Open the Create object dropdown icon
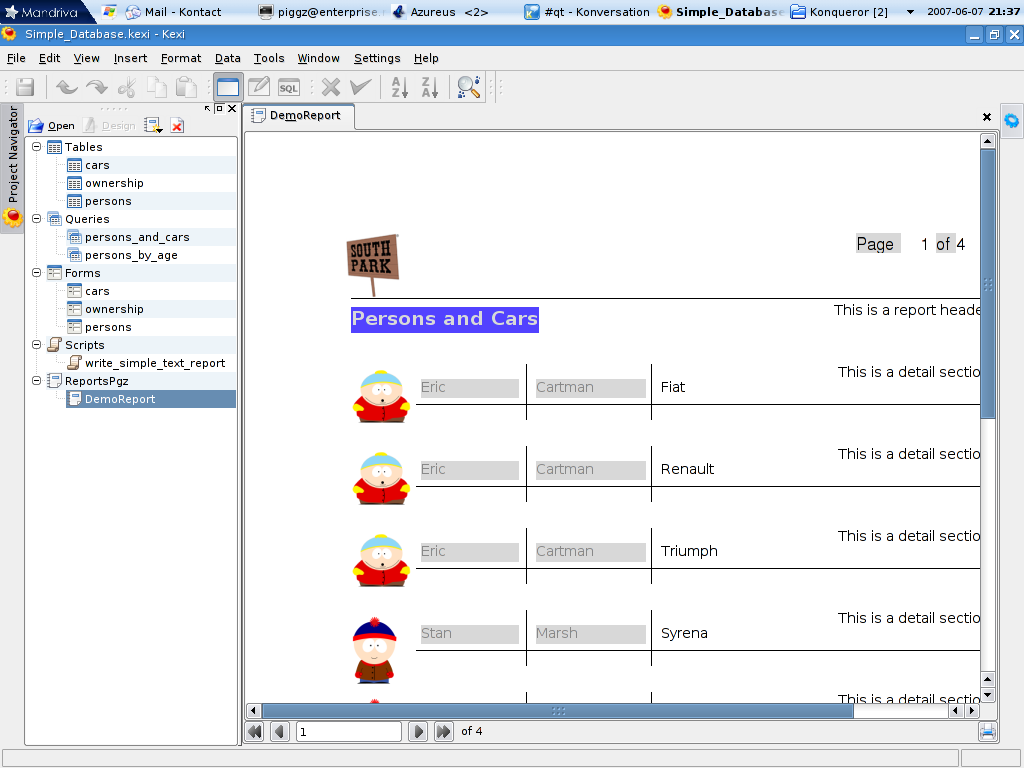Viewport: 1024px width, 768px height. pos(153,125)
